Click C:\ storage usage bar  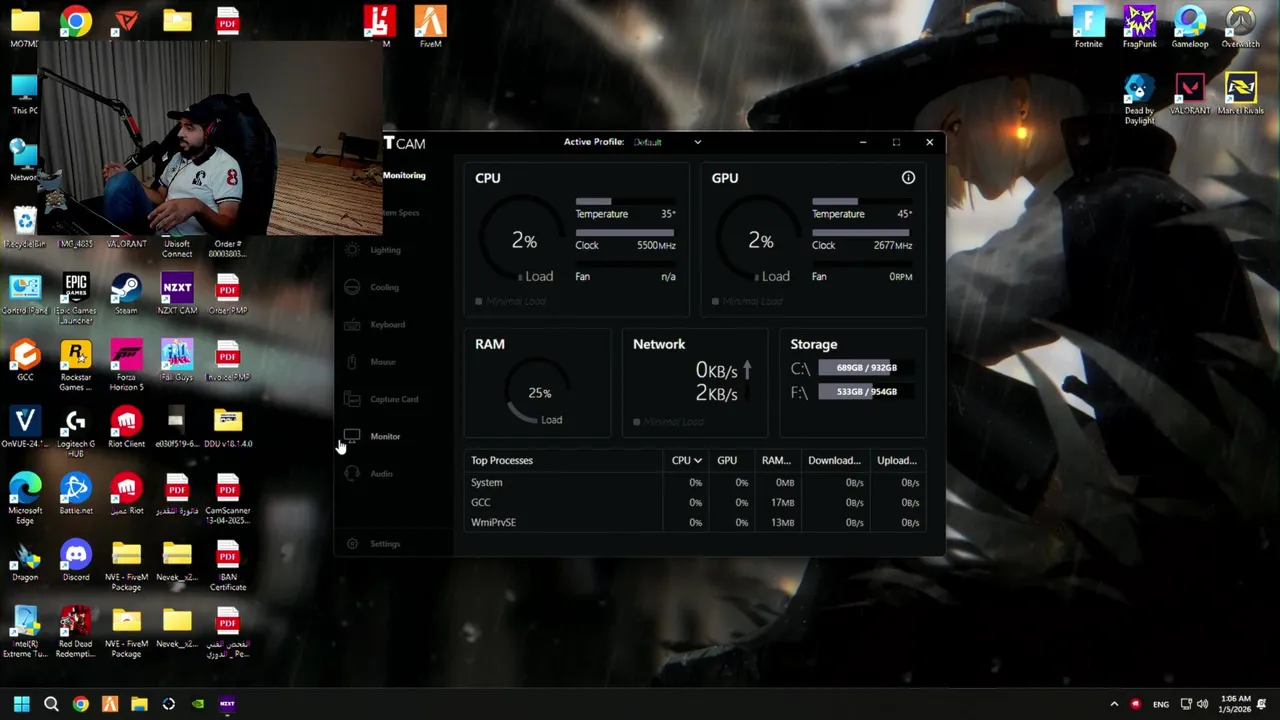tap(867, 368)
